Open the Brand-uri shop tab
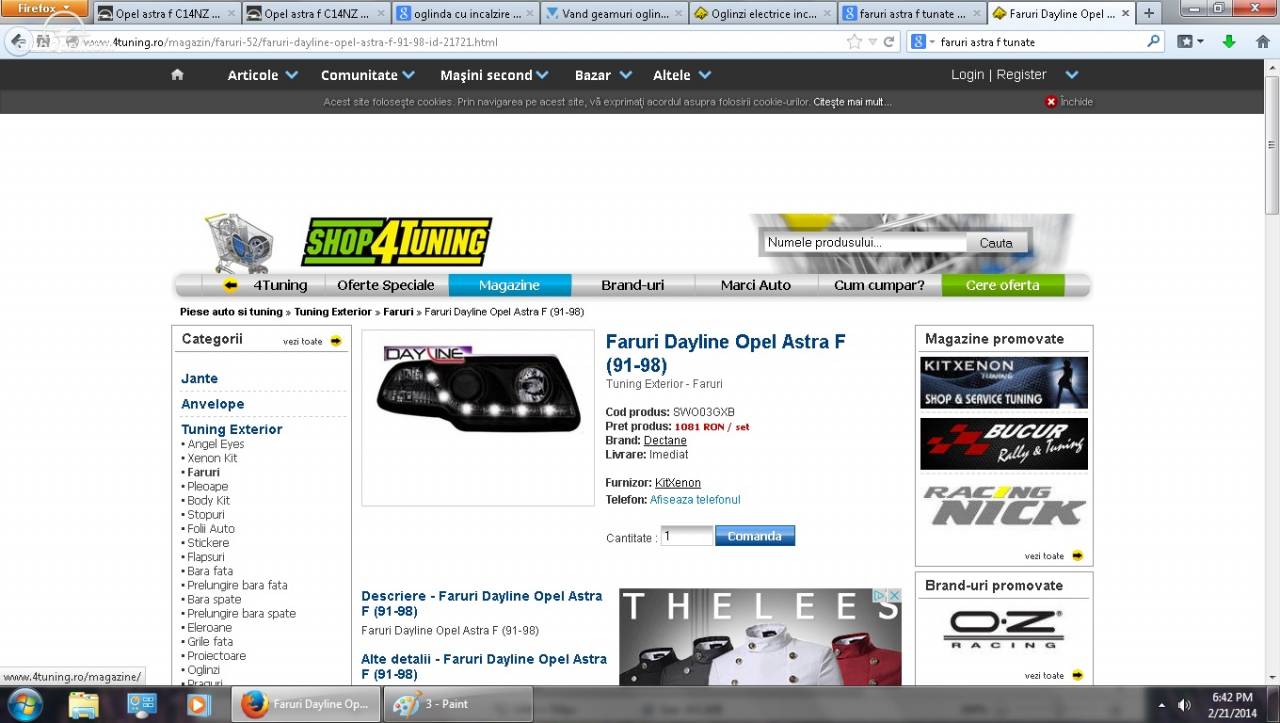This screenshot has height=723, width=1280. point(633,285)
